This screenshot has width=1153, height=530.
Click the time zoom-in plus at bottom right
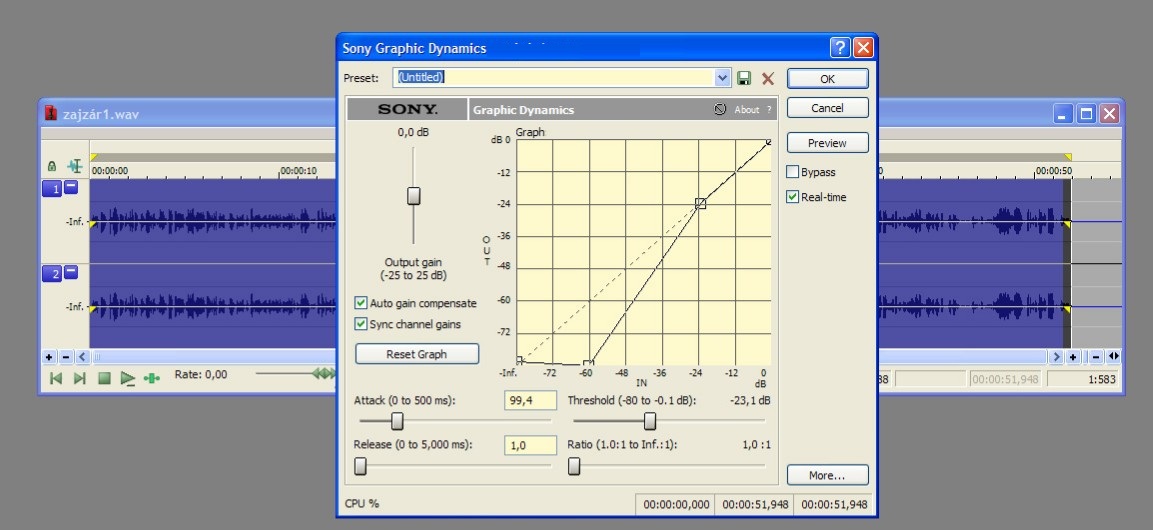tap(1073, 357)
